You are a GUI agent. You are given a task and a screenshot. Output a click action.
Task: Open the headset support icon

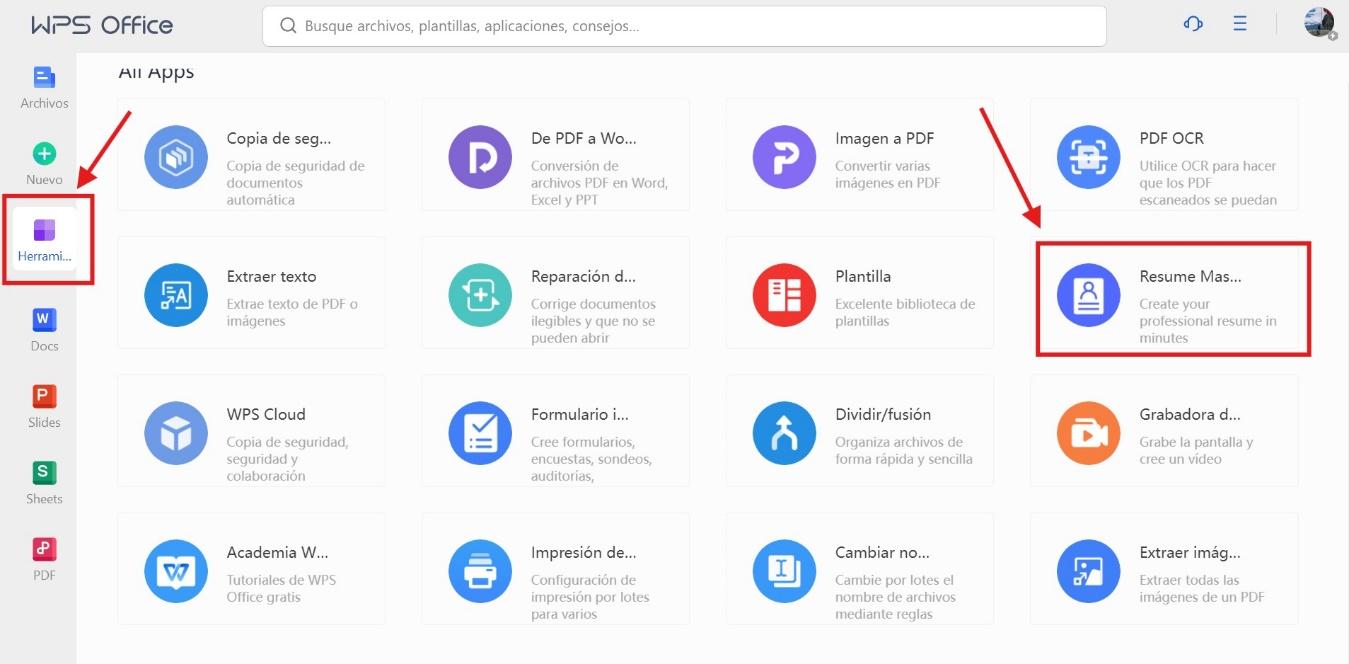coord(1192,24)
